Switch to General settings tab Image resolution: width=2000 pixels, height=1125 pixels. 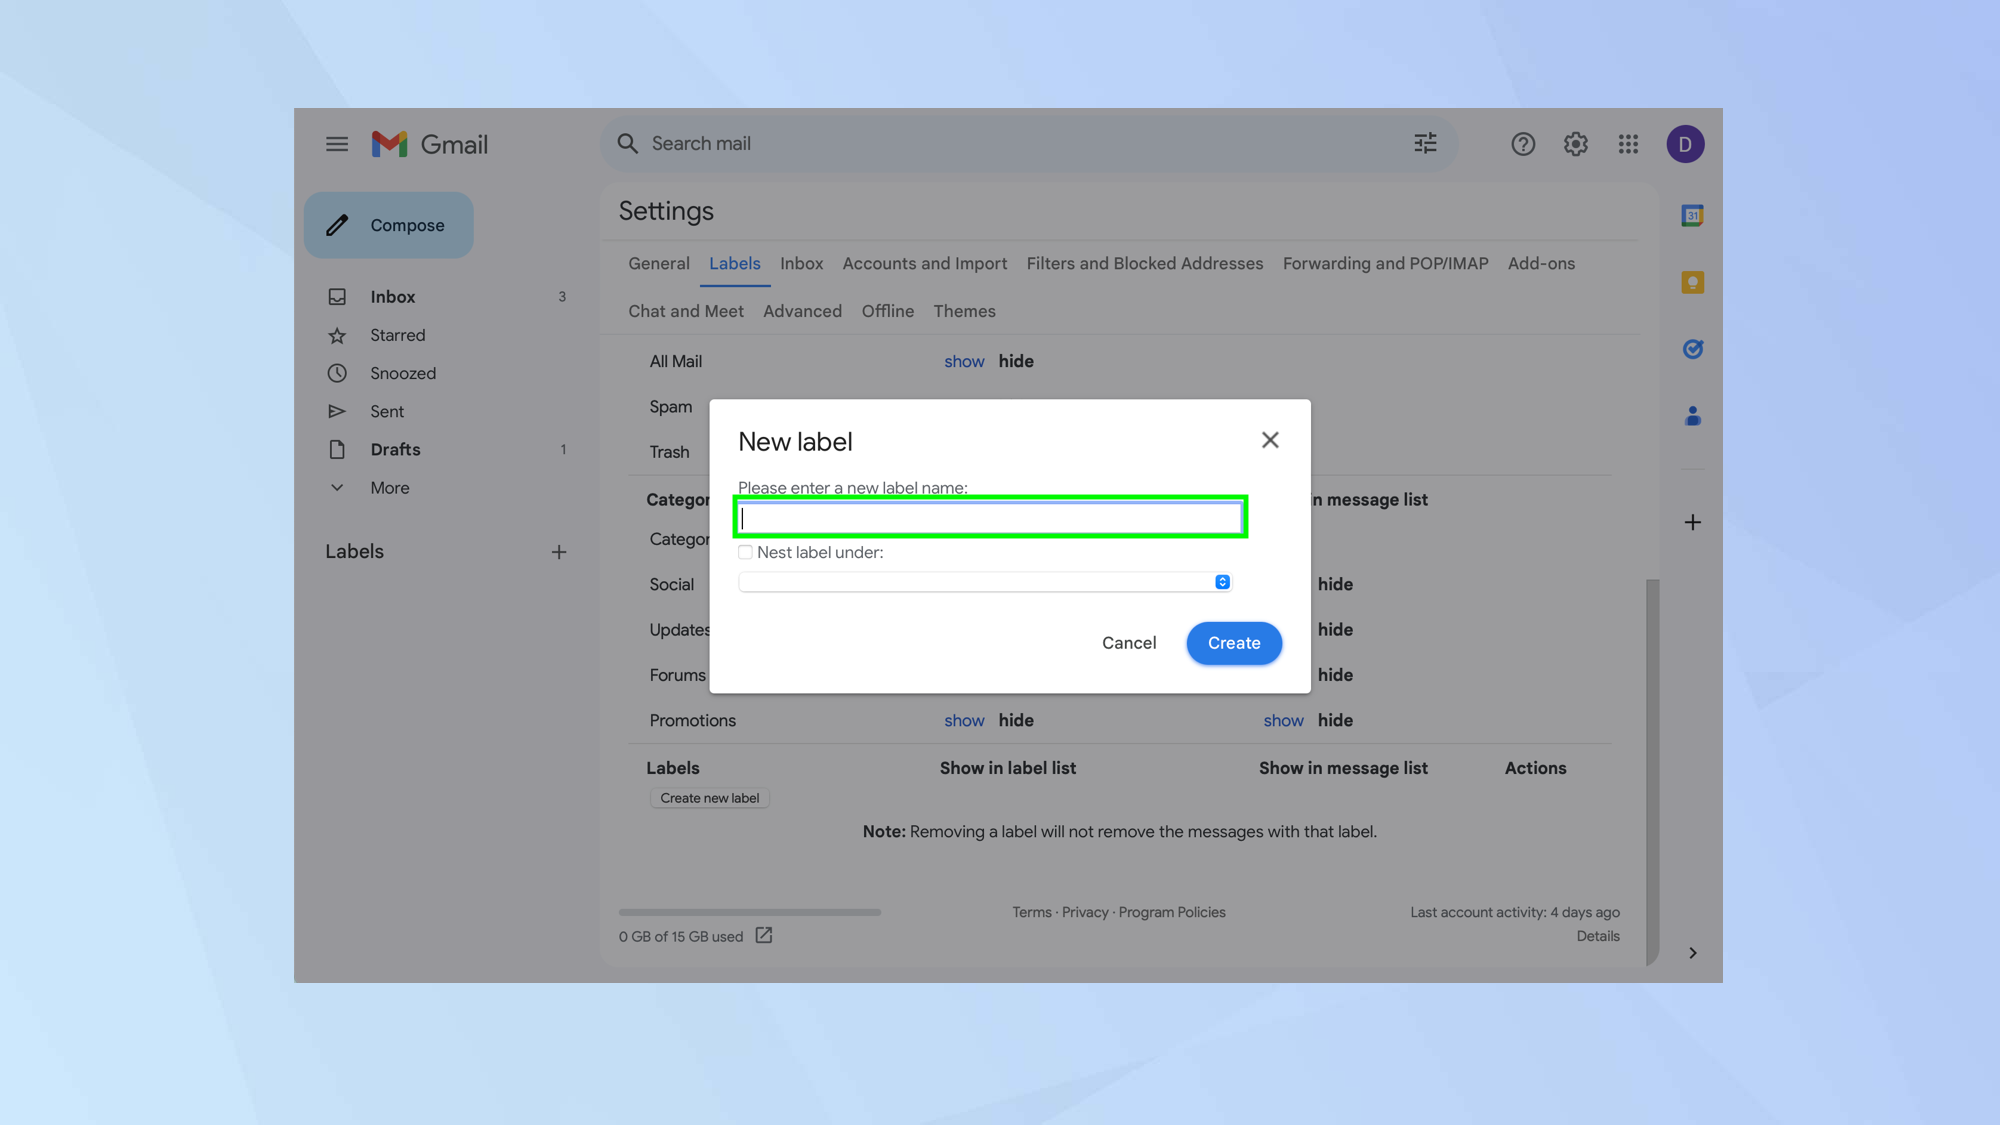click(x=658, y=264)
